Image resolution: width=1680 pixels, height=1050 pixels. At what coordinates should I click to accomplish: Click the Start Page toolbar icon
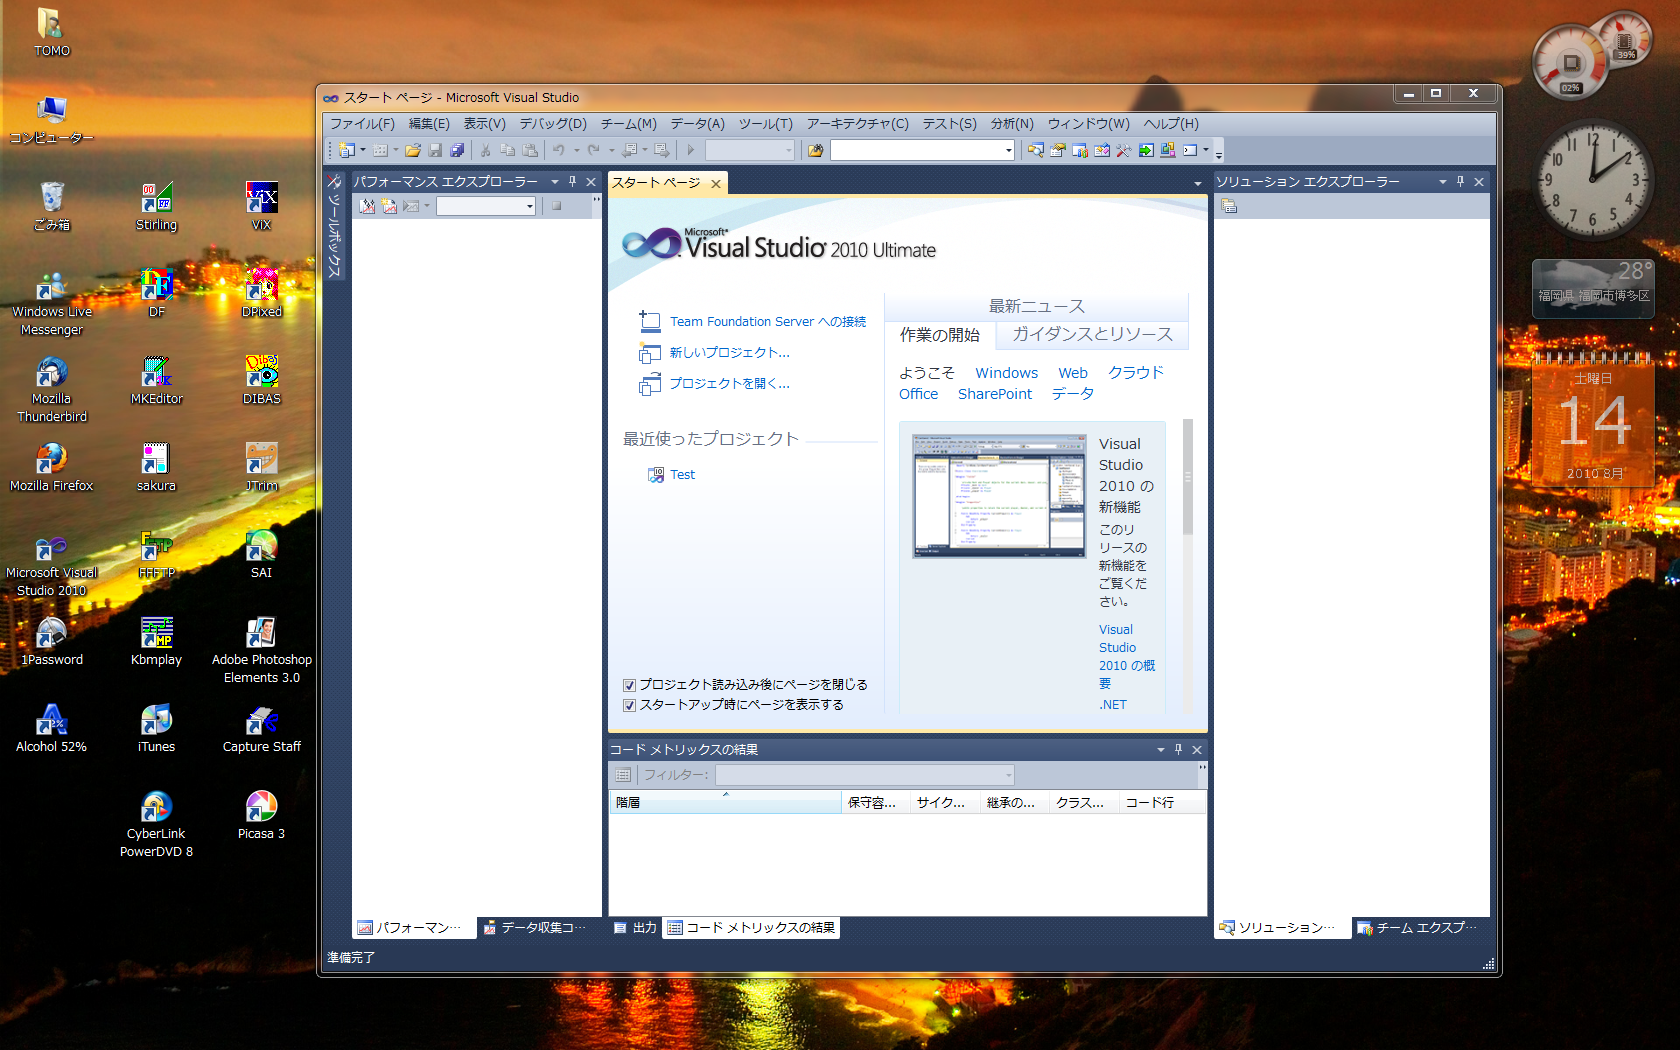click(x=1146, y=150)
